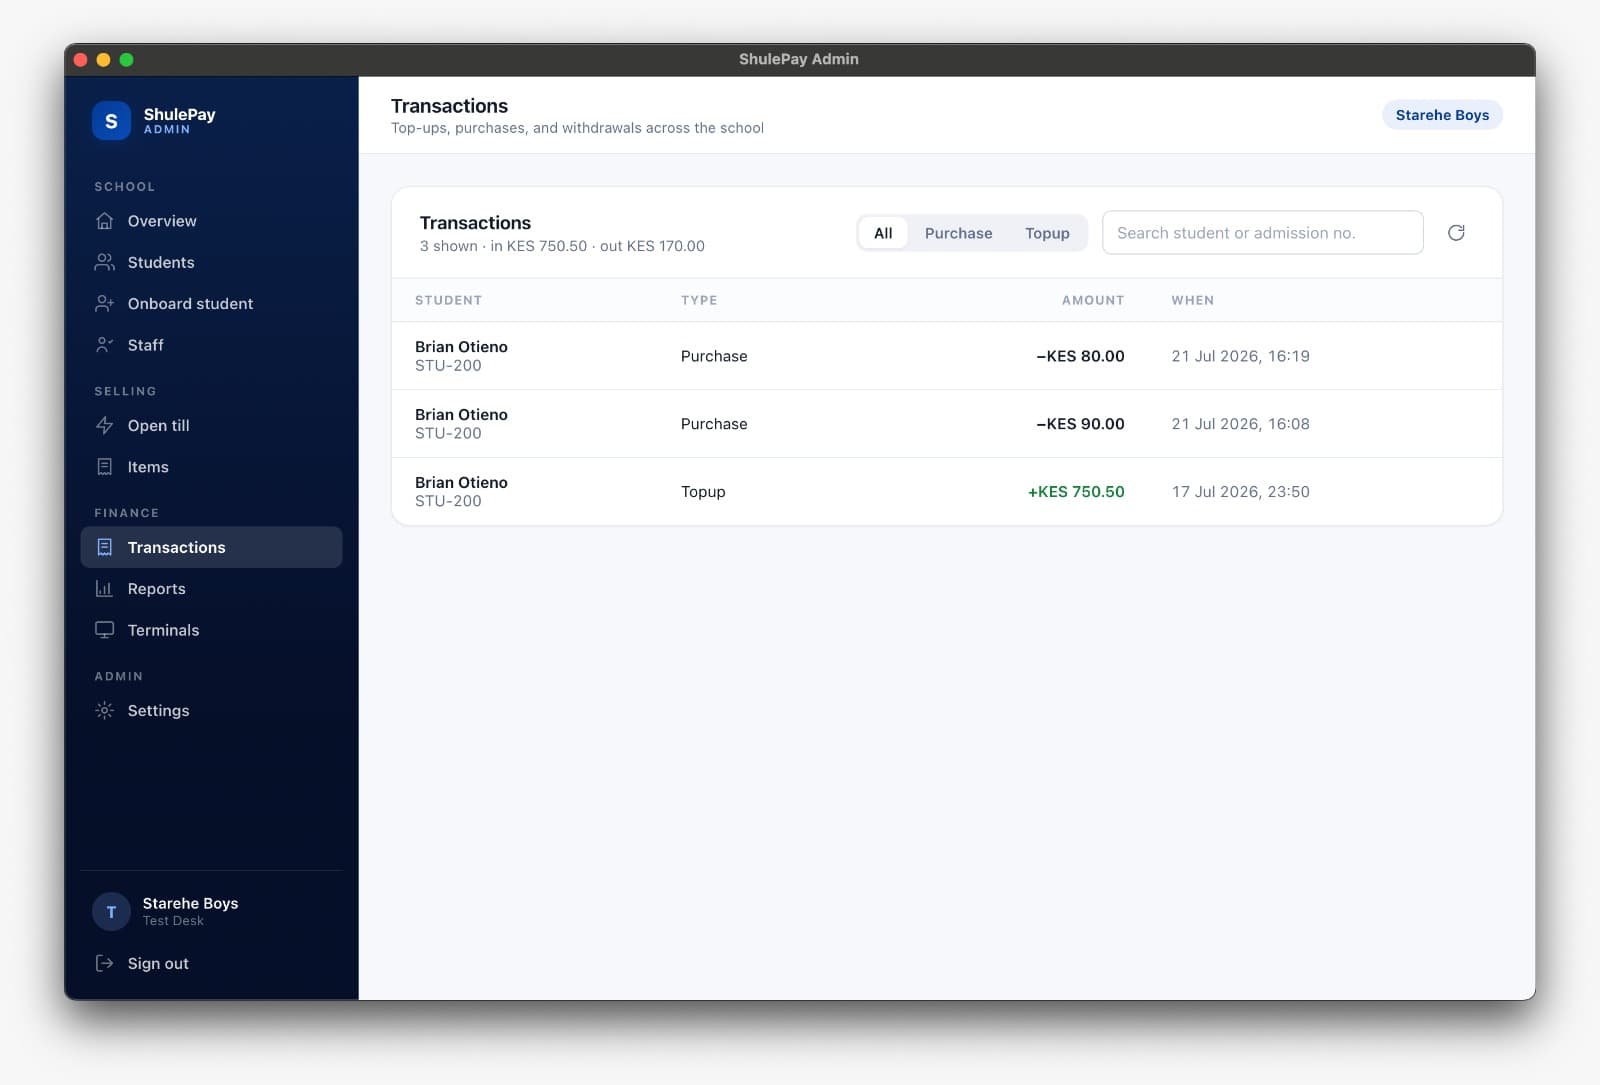Click Brian Otieno in the Topup row
Viewport: 1600px width, 1085px height.
461,483
